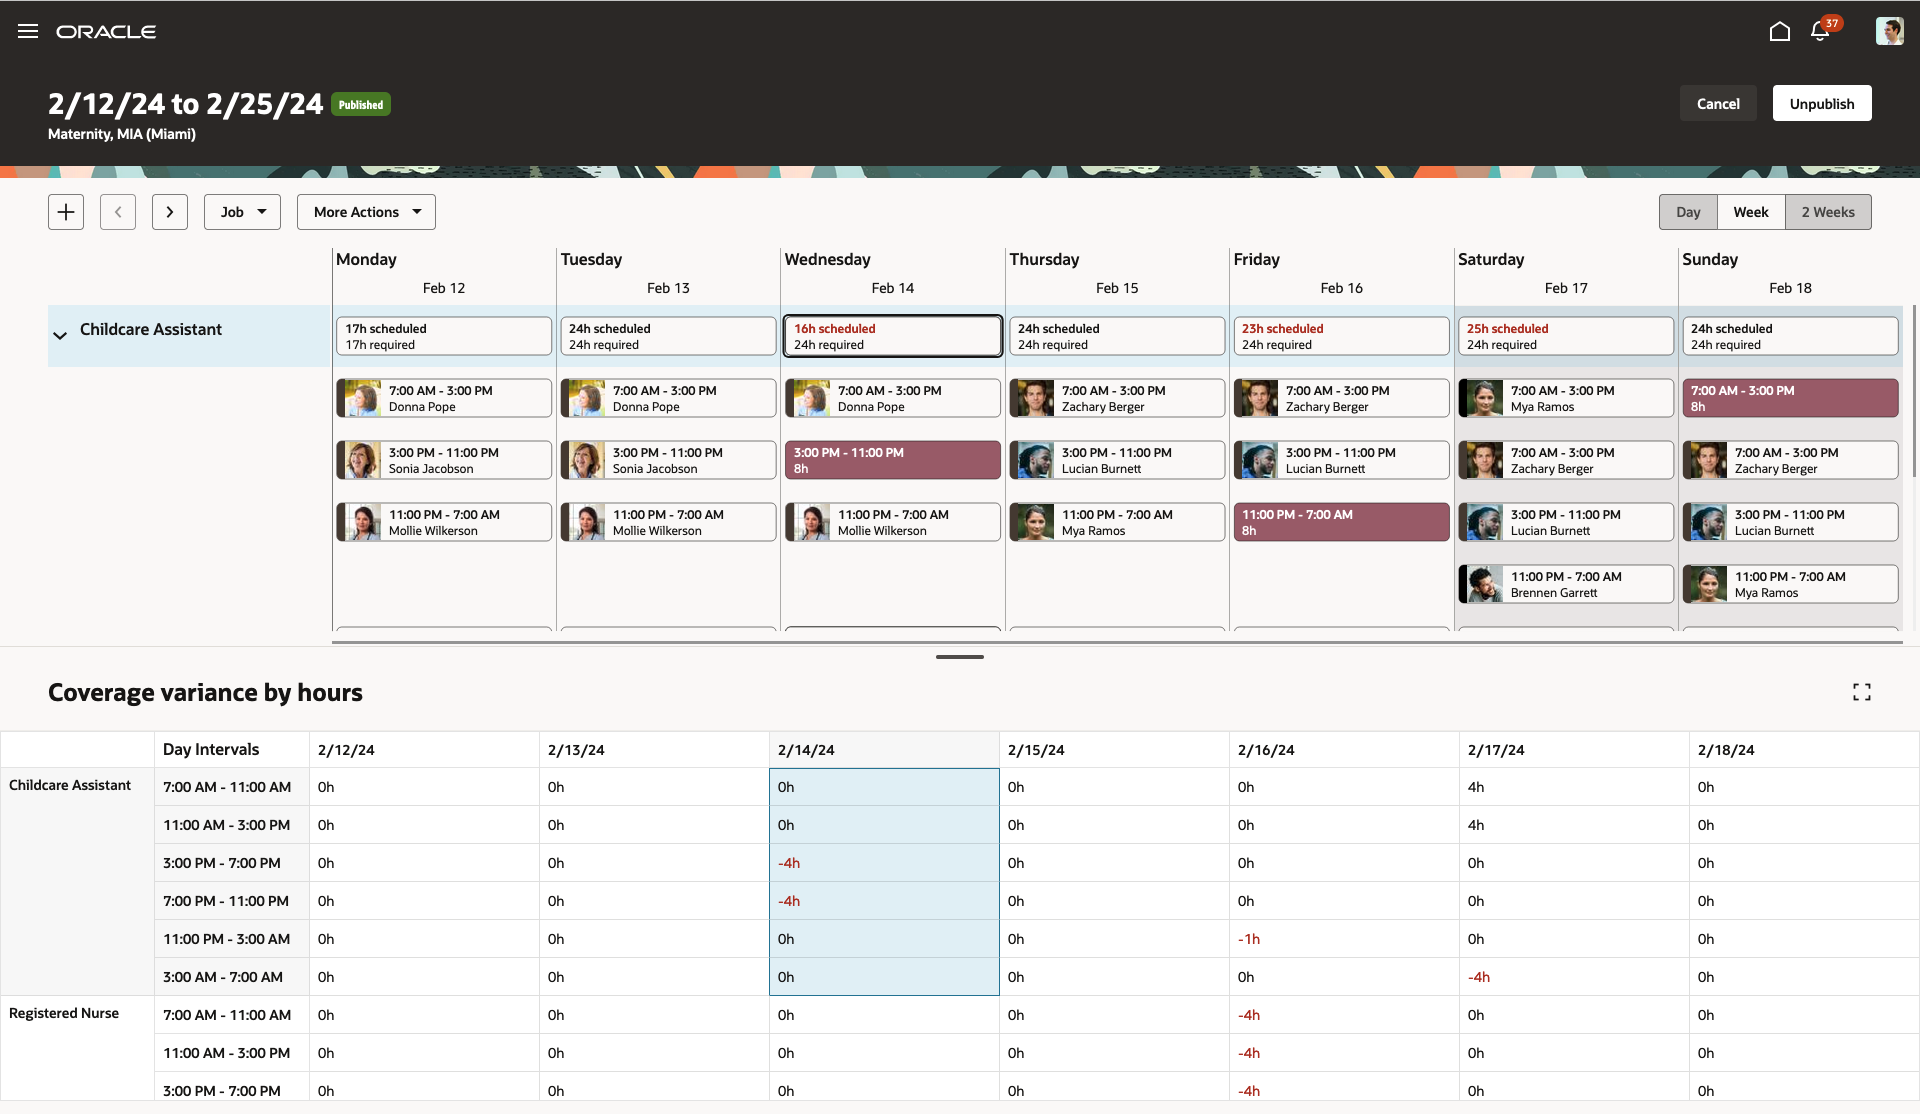Open More Actions dropdown menu
The width and height of the screenshot is (1920, 1114).
pos(366,212)
